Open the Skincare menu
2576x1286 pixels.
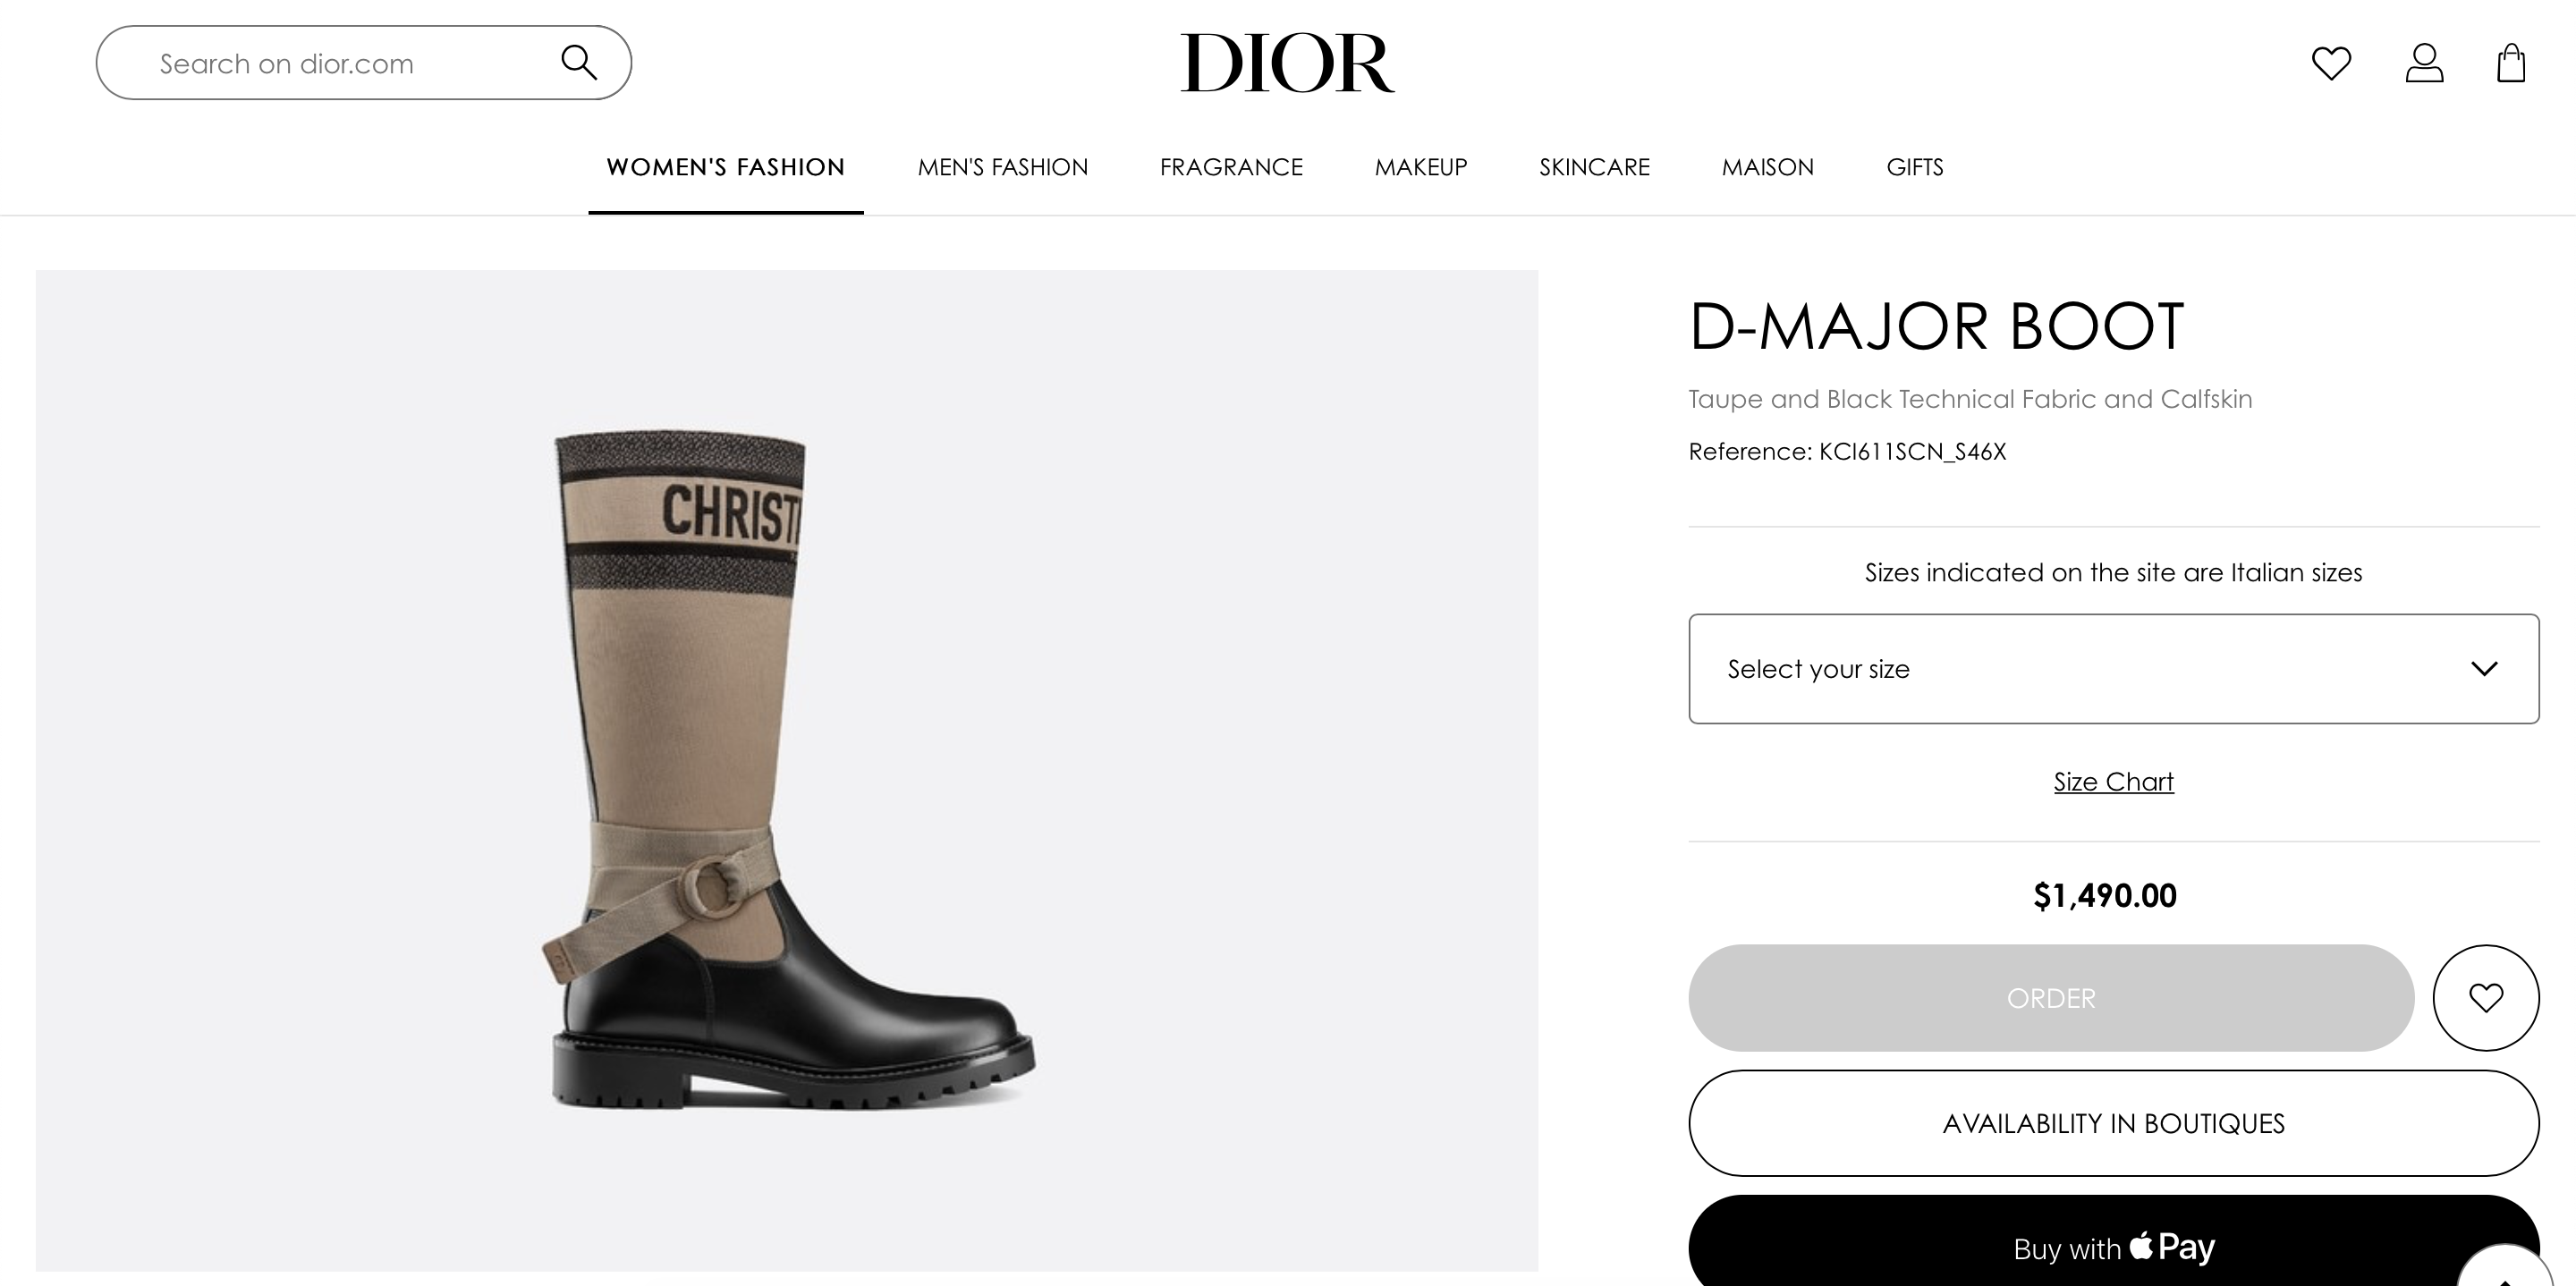point(1594,167)
